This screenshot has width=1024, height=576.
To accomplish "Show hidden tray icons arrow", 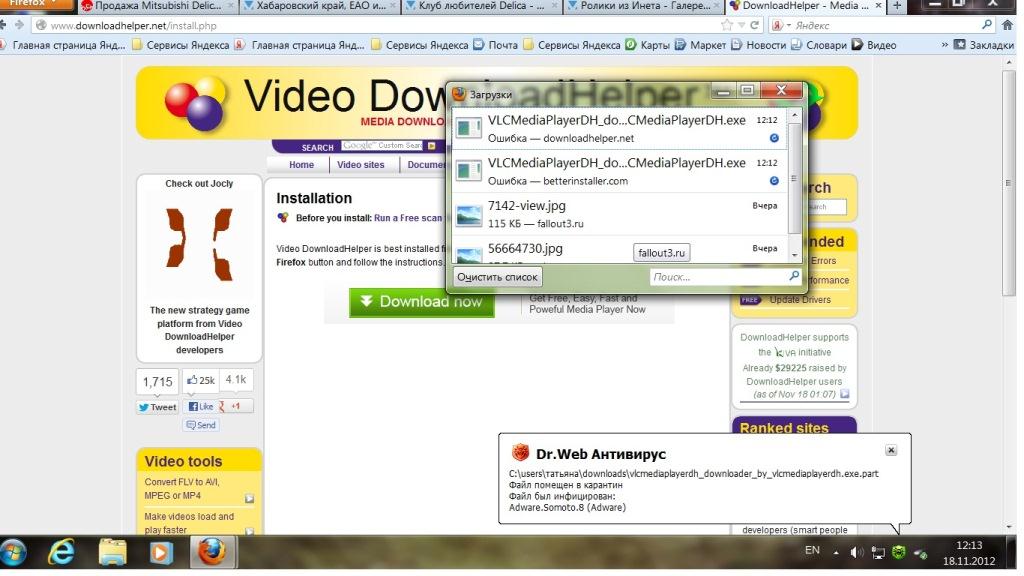I will [x=837, y=552].
